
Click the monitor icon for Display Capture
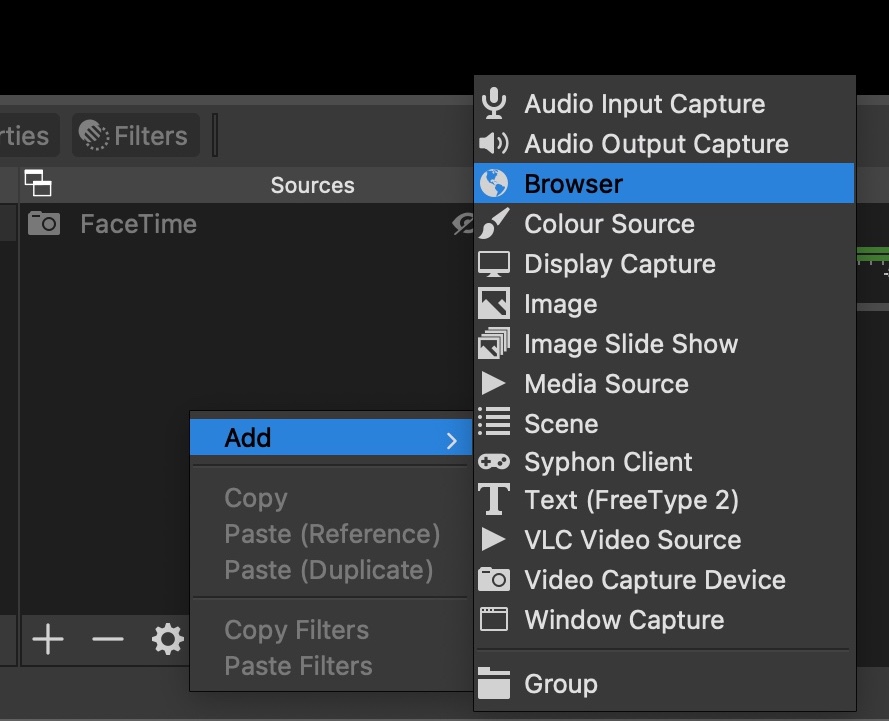[494, 264]
